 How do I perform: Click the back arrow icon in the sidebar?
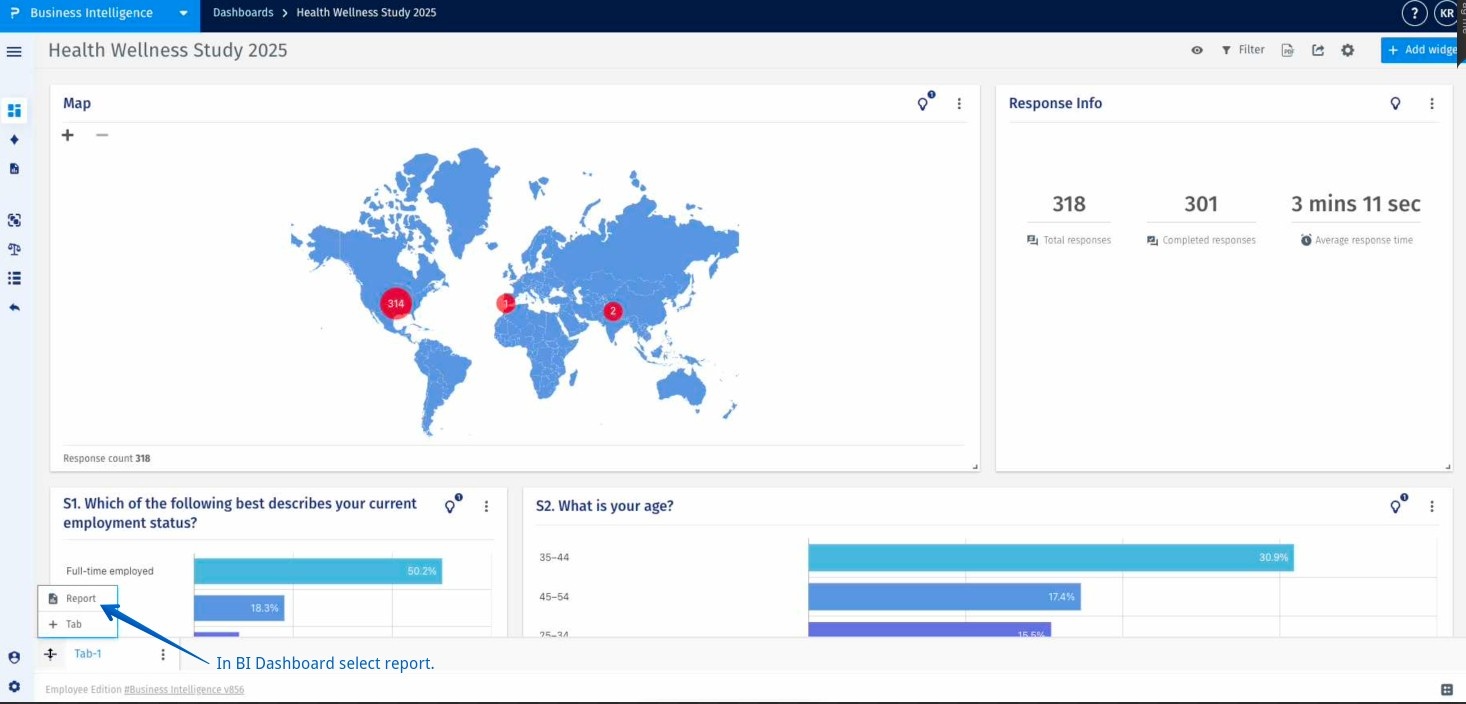point(14,307)
